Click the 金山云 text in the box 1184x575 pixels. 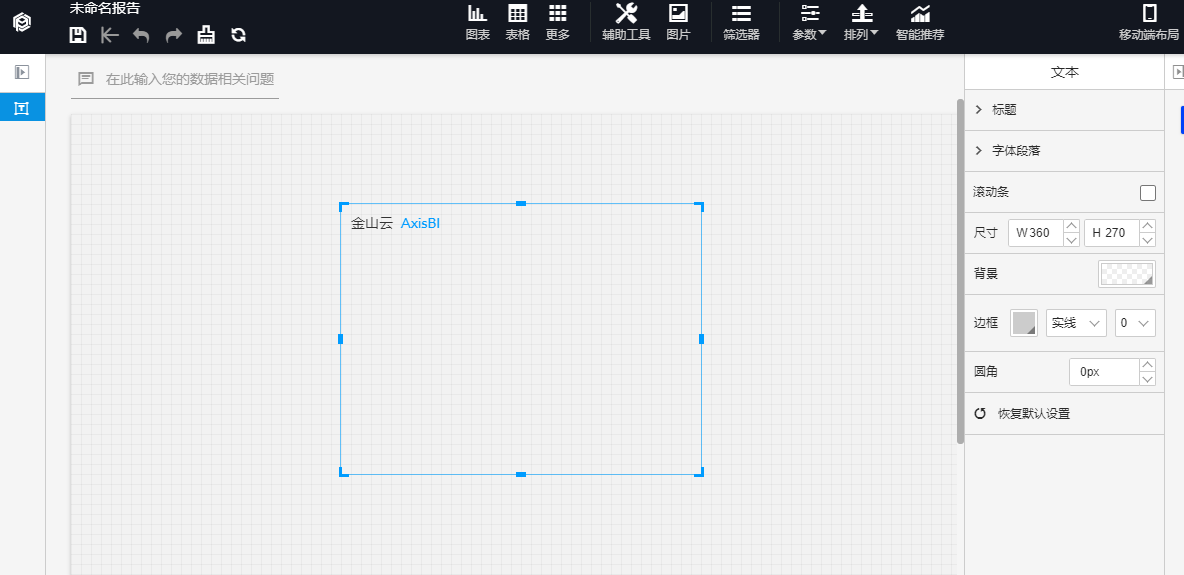tap(372, 223)
